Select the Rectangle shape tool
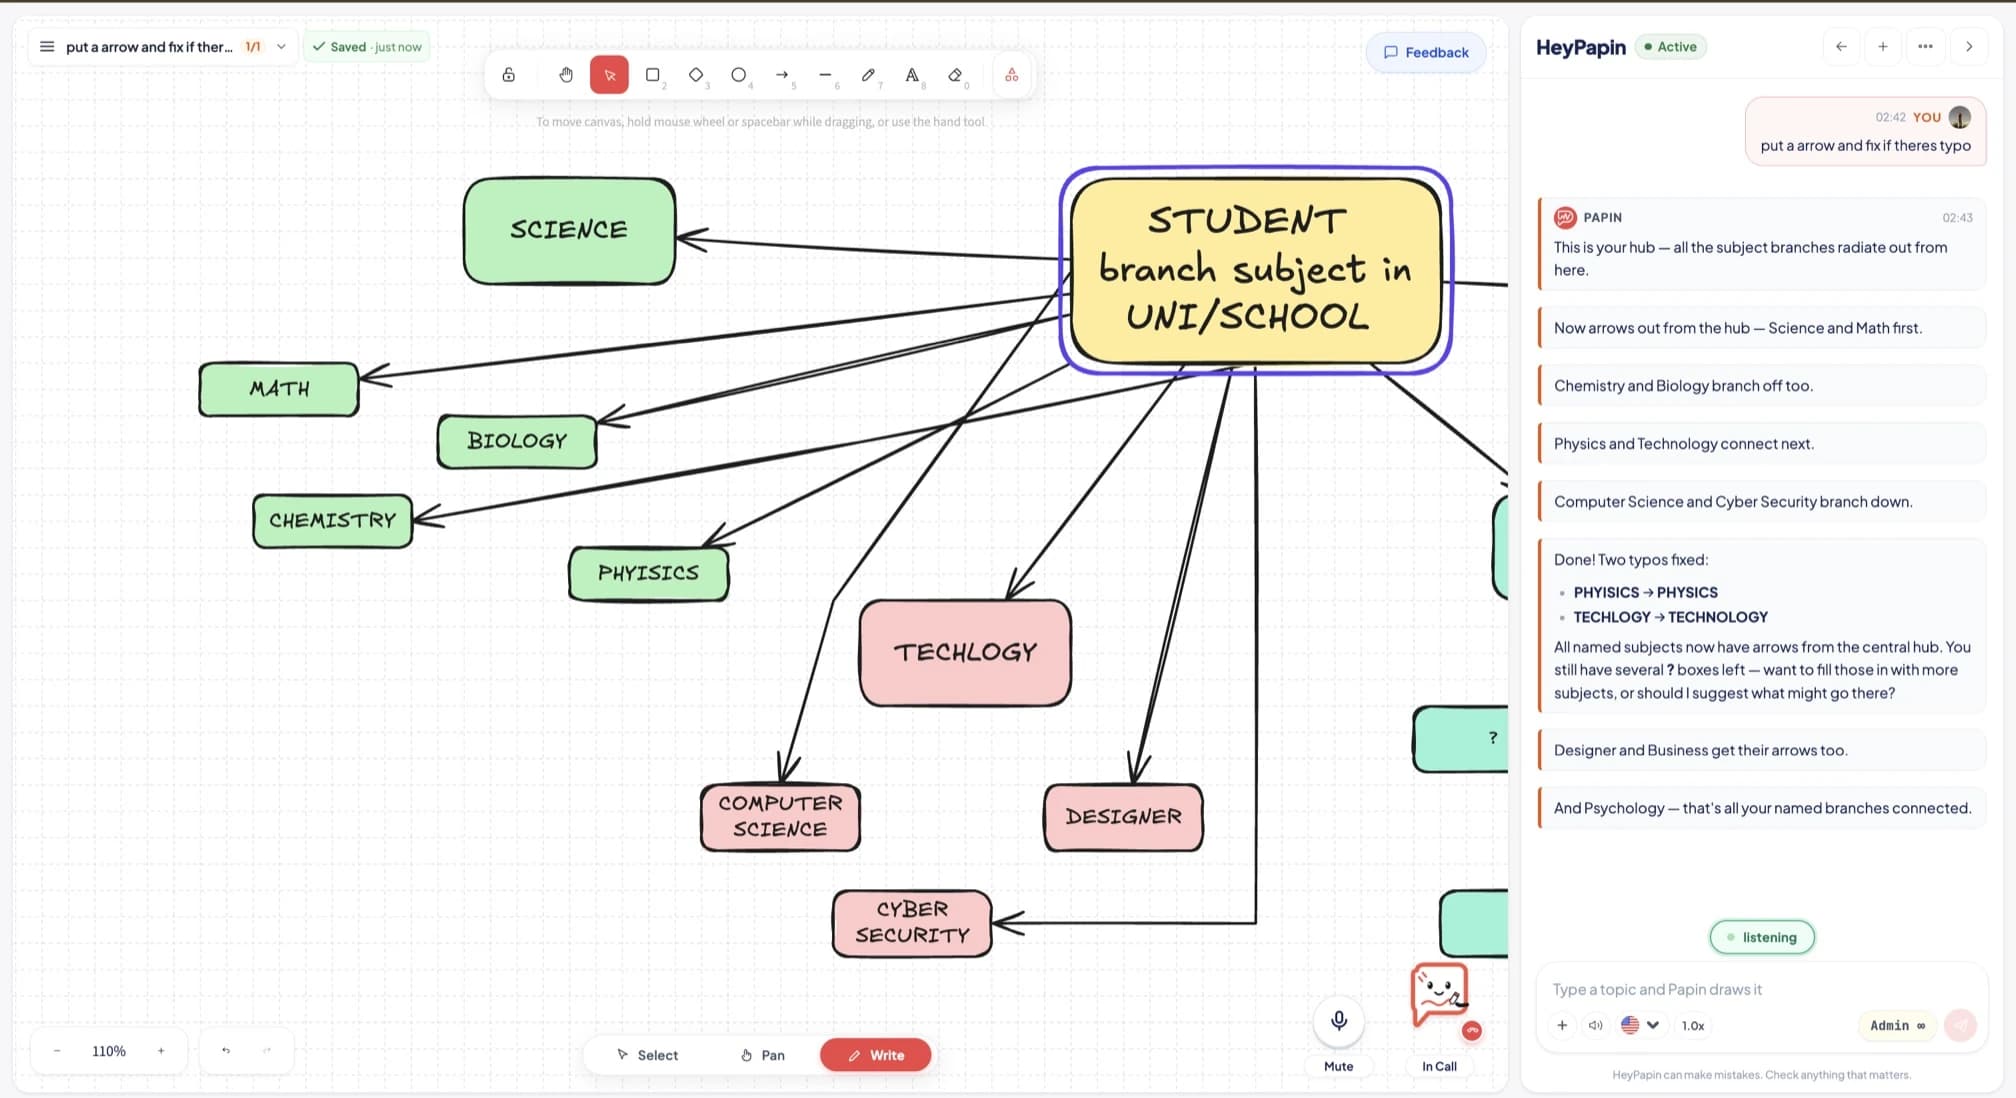Screen dimensions: 2016x1098 (653, 75)
